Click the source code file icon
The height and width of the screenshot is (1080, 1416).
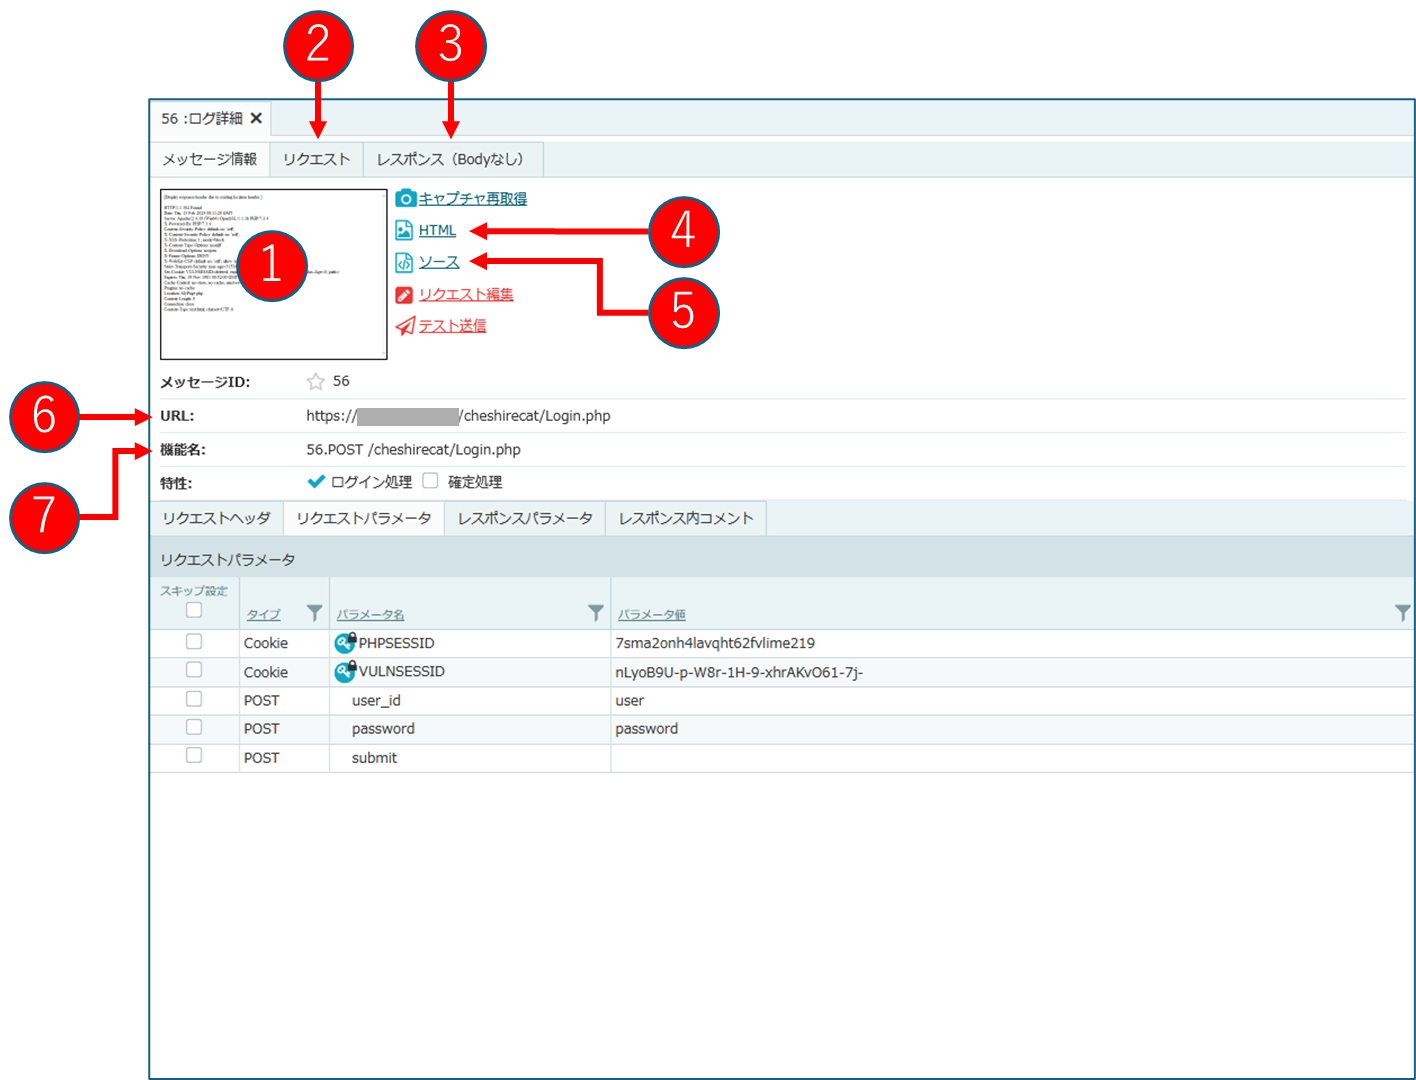pyautogui.click(x=404, y=263)
